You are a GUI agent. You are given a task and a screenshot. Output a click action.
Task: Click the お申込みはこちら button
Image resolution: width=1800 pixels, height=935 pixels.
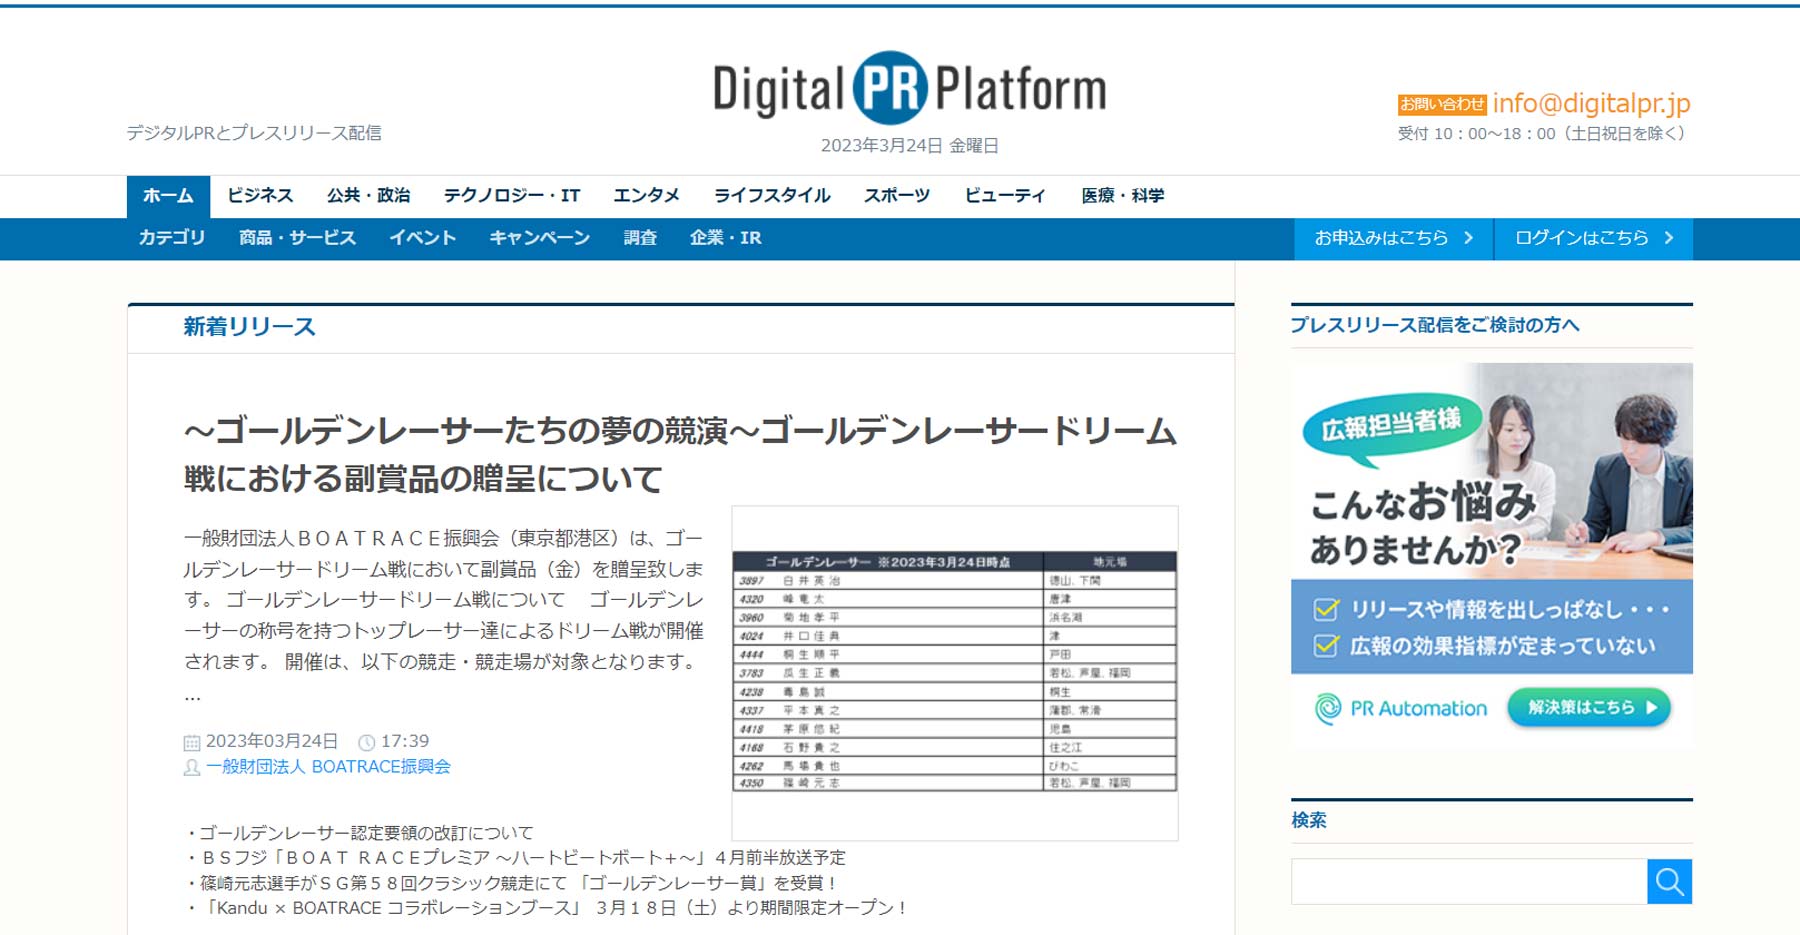pos(1393,238)
